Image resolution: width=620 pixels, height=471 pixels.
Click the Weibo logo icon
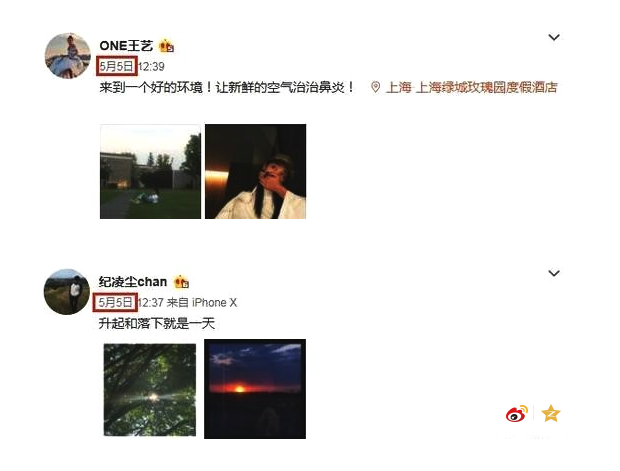517,414
